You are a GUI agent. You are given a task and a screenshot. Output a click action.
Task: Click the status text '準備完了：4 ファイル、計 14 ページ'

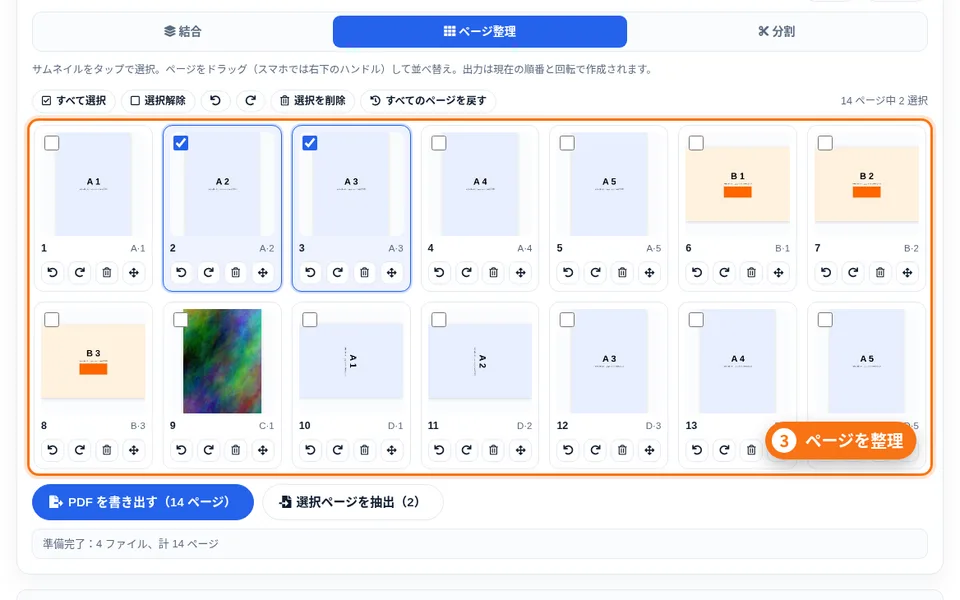click(x=130, y=544)
